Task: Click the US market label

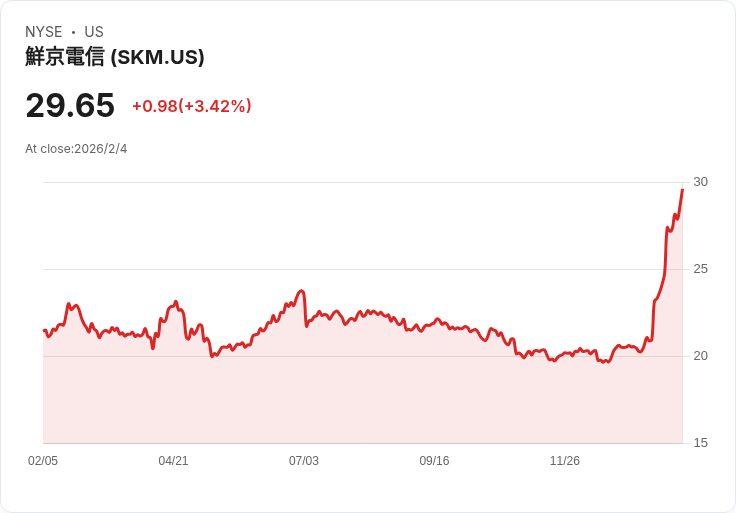Action: pos(94,32)
